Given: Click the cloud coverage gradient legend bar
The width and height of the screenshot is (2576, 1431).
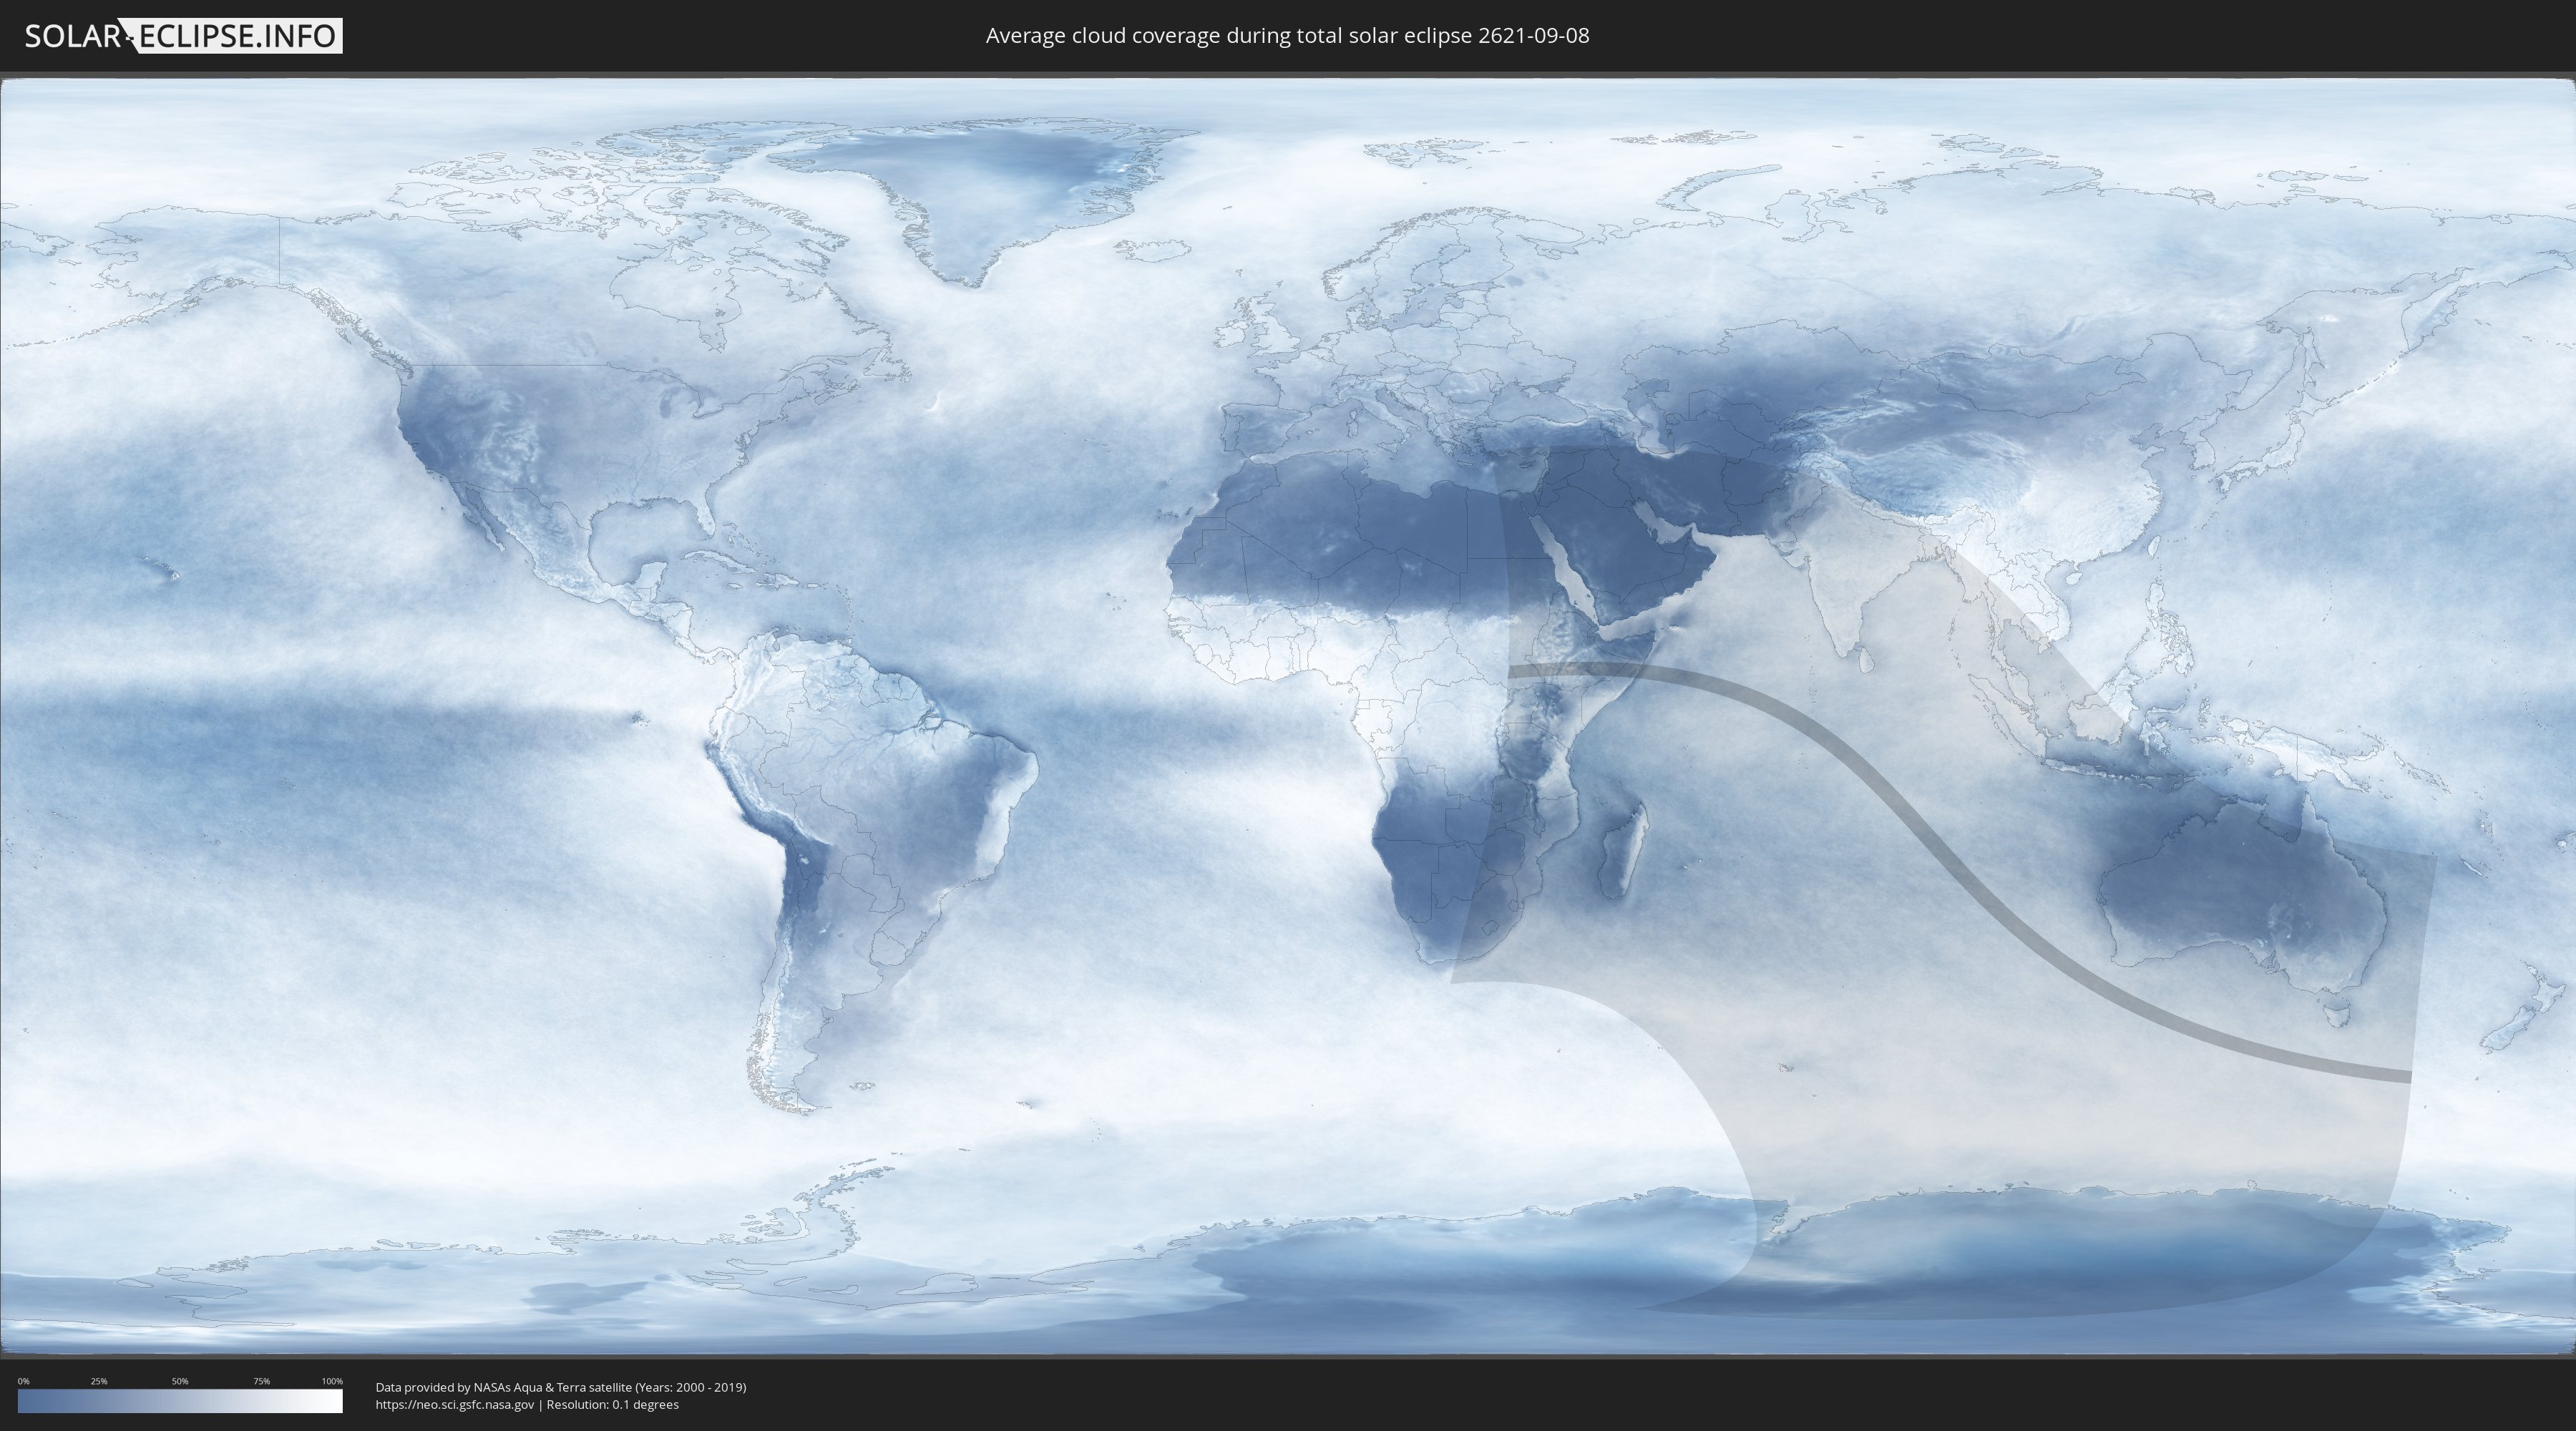Looking at the screenshot, I should point(180,1401).
